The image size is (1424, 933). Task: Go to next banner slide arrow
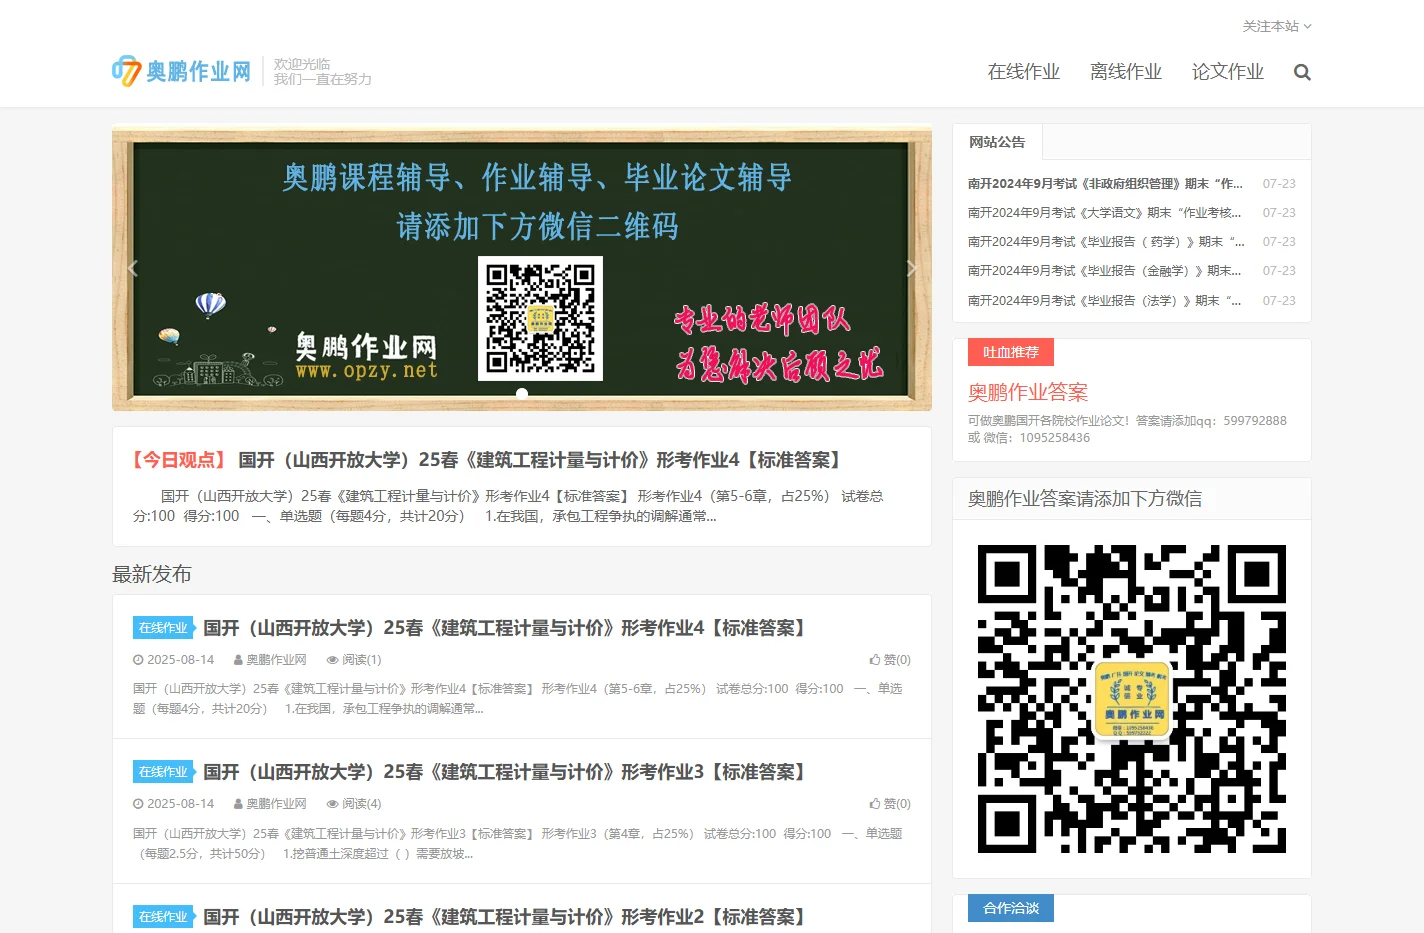point(911,267)
